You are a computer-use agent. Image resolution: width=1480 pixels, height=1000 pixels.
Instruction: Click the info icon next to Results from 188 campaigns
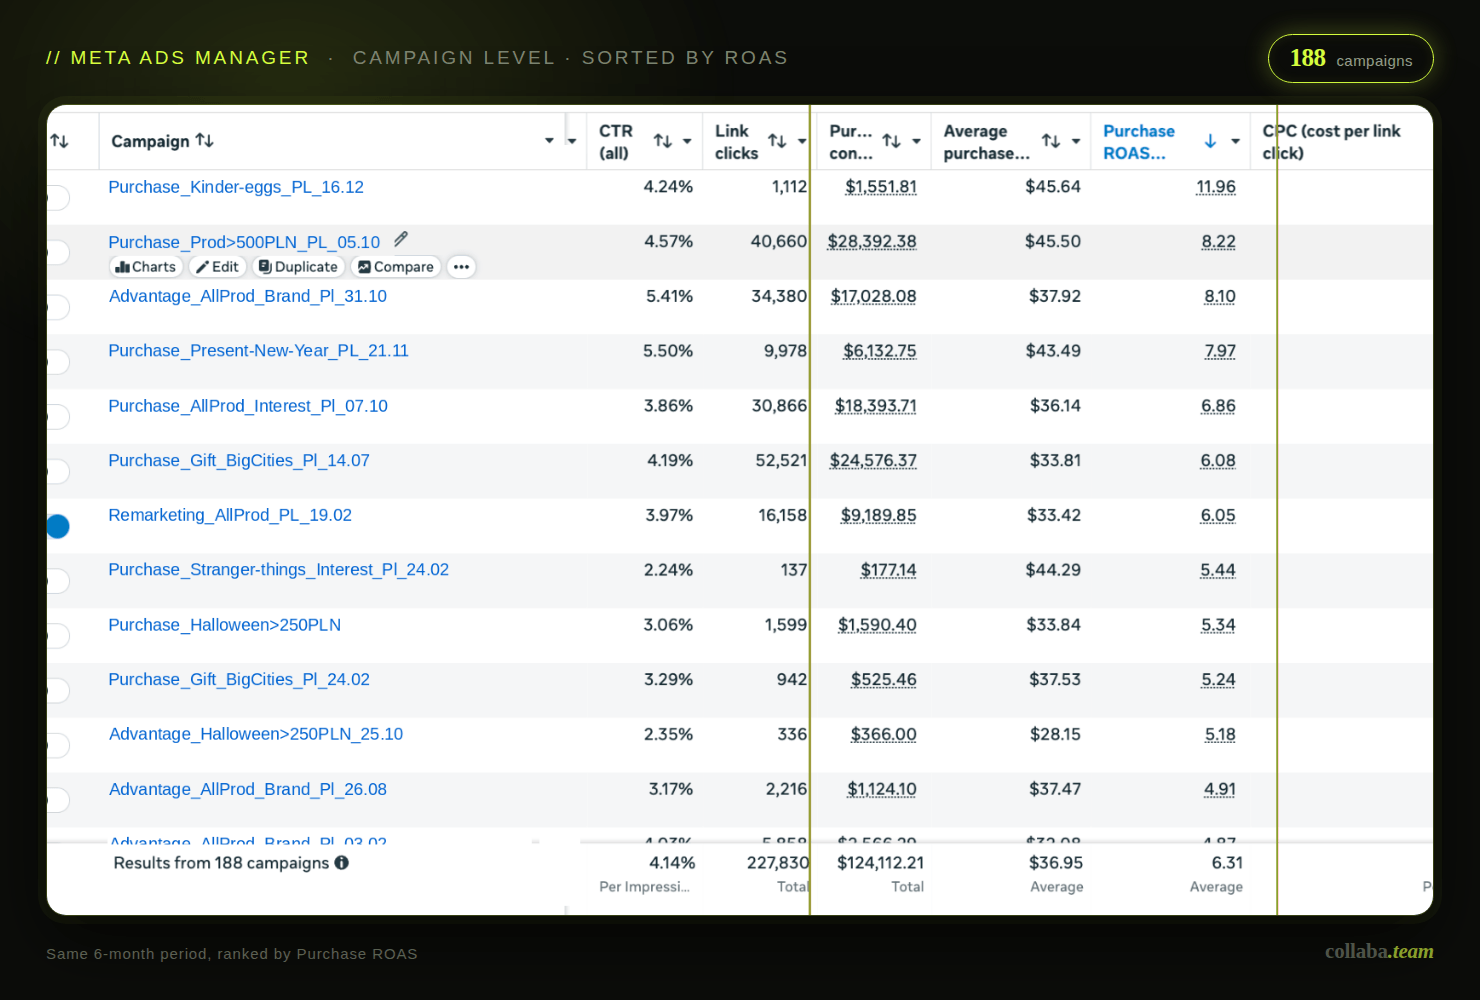[342, 863]
